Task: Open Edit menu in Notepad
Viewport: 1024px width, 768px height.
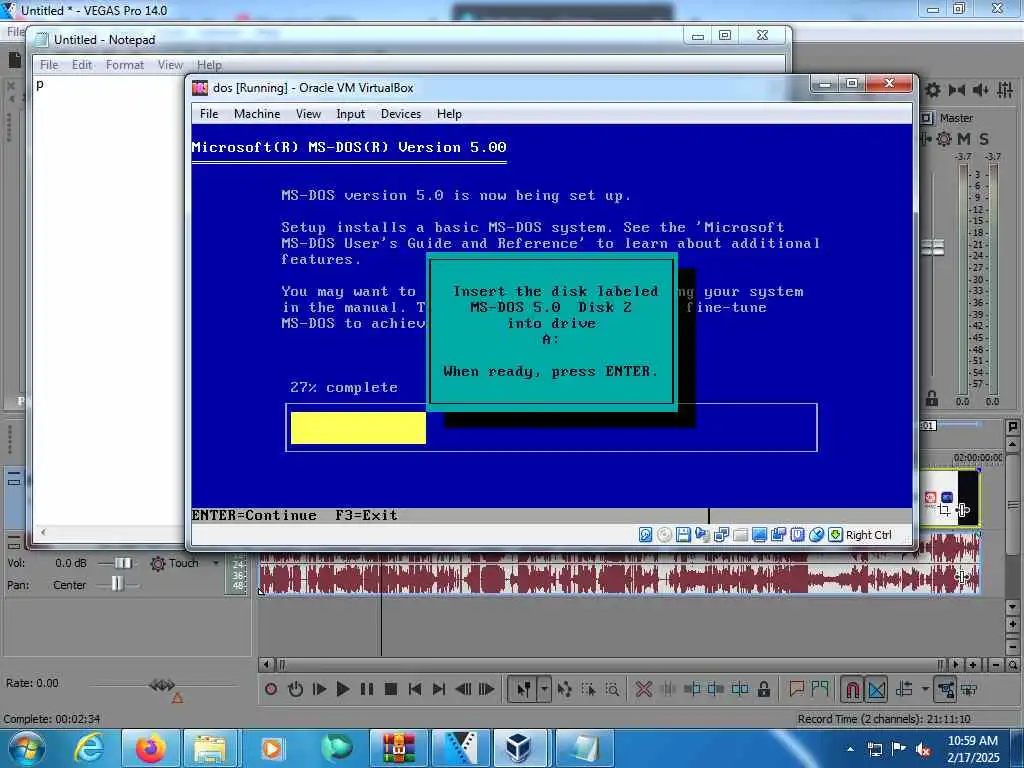Action: [x=82, y=65]
